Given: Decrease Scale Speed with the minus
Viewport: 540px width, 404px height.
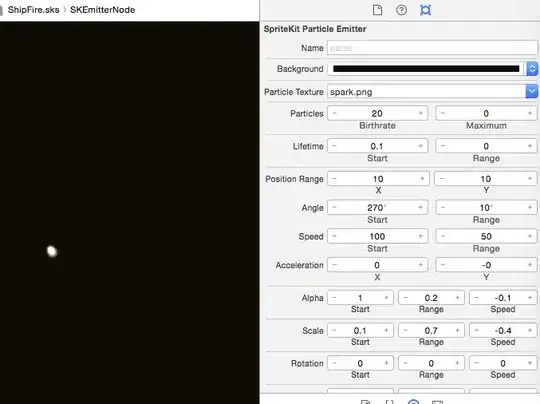Looking at the screenshot, I should click(x=476, y=331).
